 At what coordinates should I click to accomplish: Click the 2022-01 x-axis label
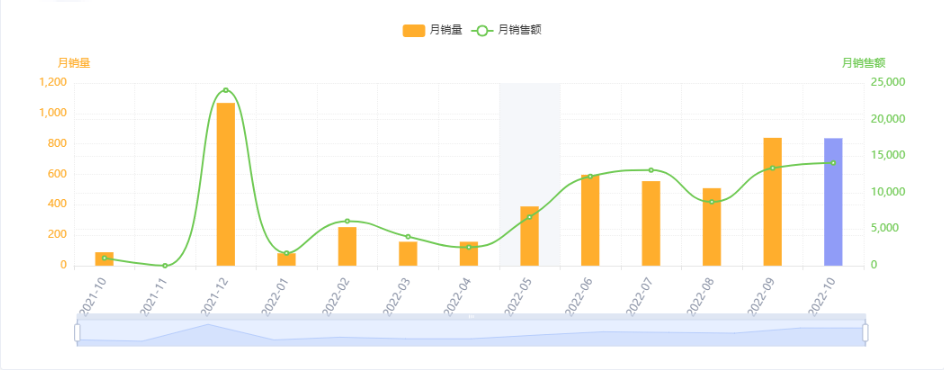[x=275, y=296]
